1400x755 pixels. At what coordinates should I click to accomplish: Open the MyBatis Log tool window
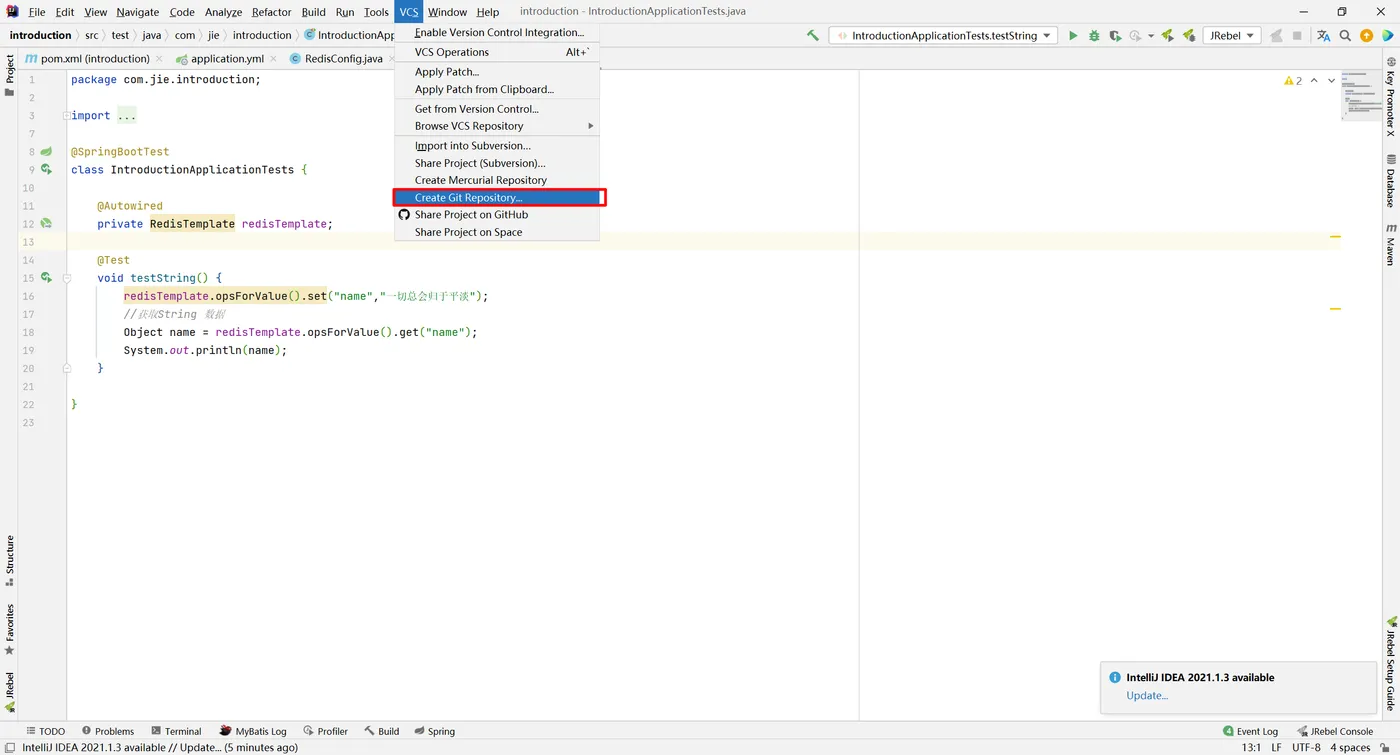pyautogui.click(x=253, y=731)
